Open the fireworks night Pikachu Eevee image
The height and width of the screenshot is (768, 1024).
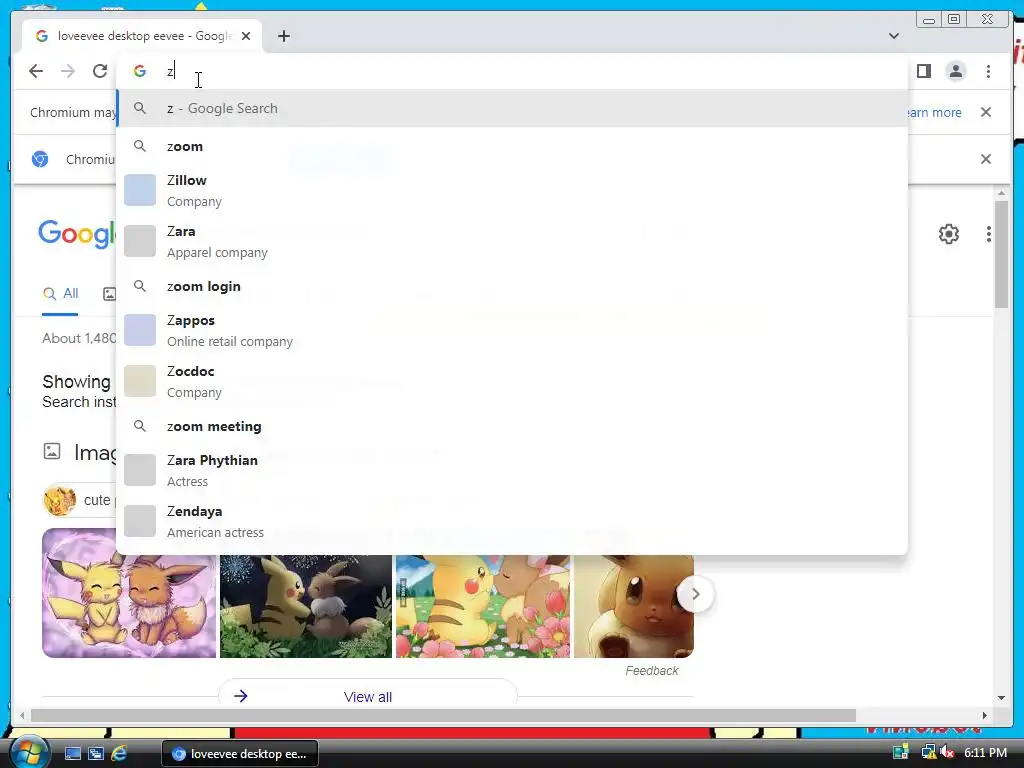point(306,606)
